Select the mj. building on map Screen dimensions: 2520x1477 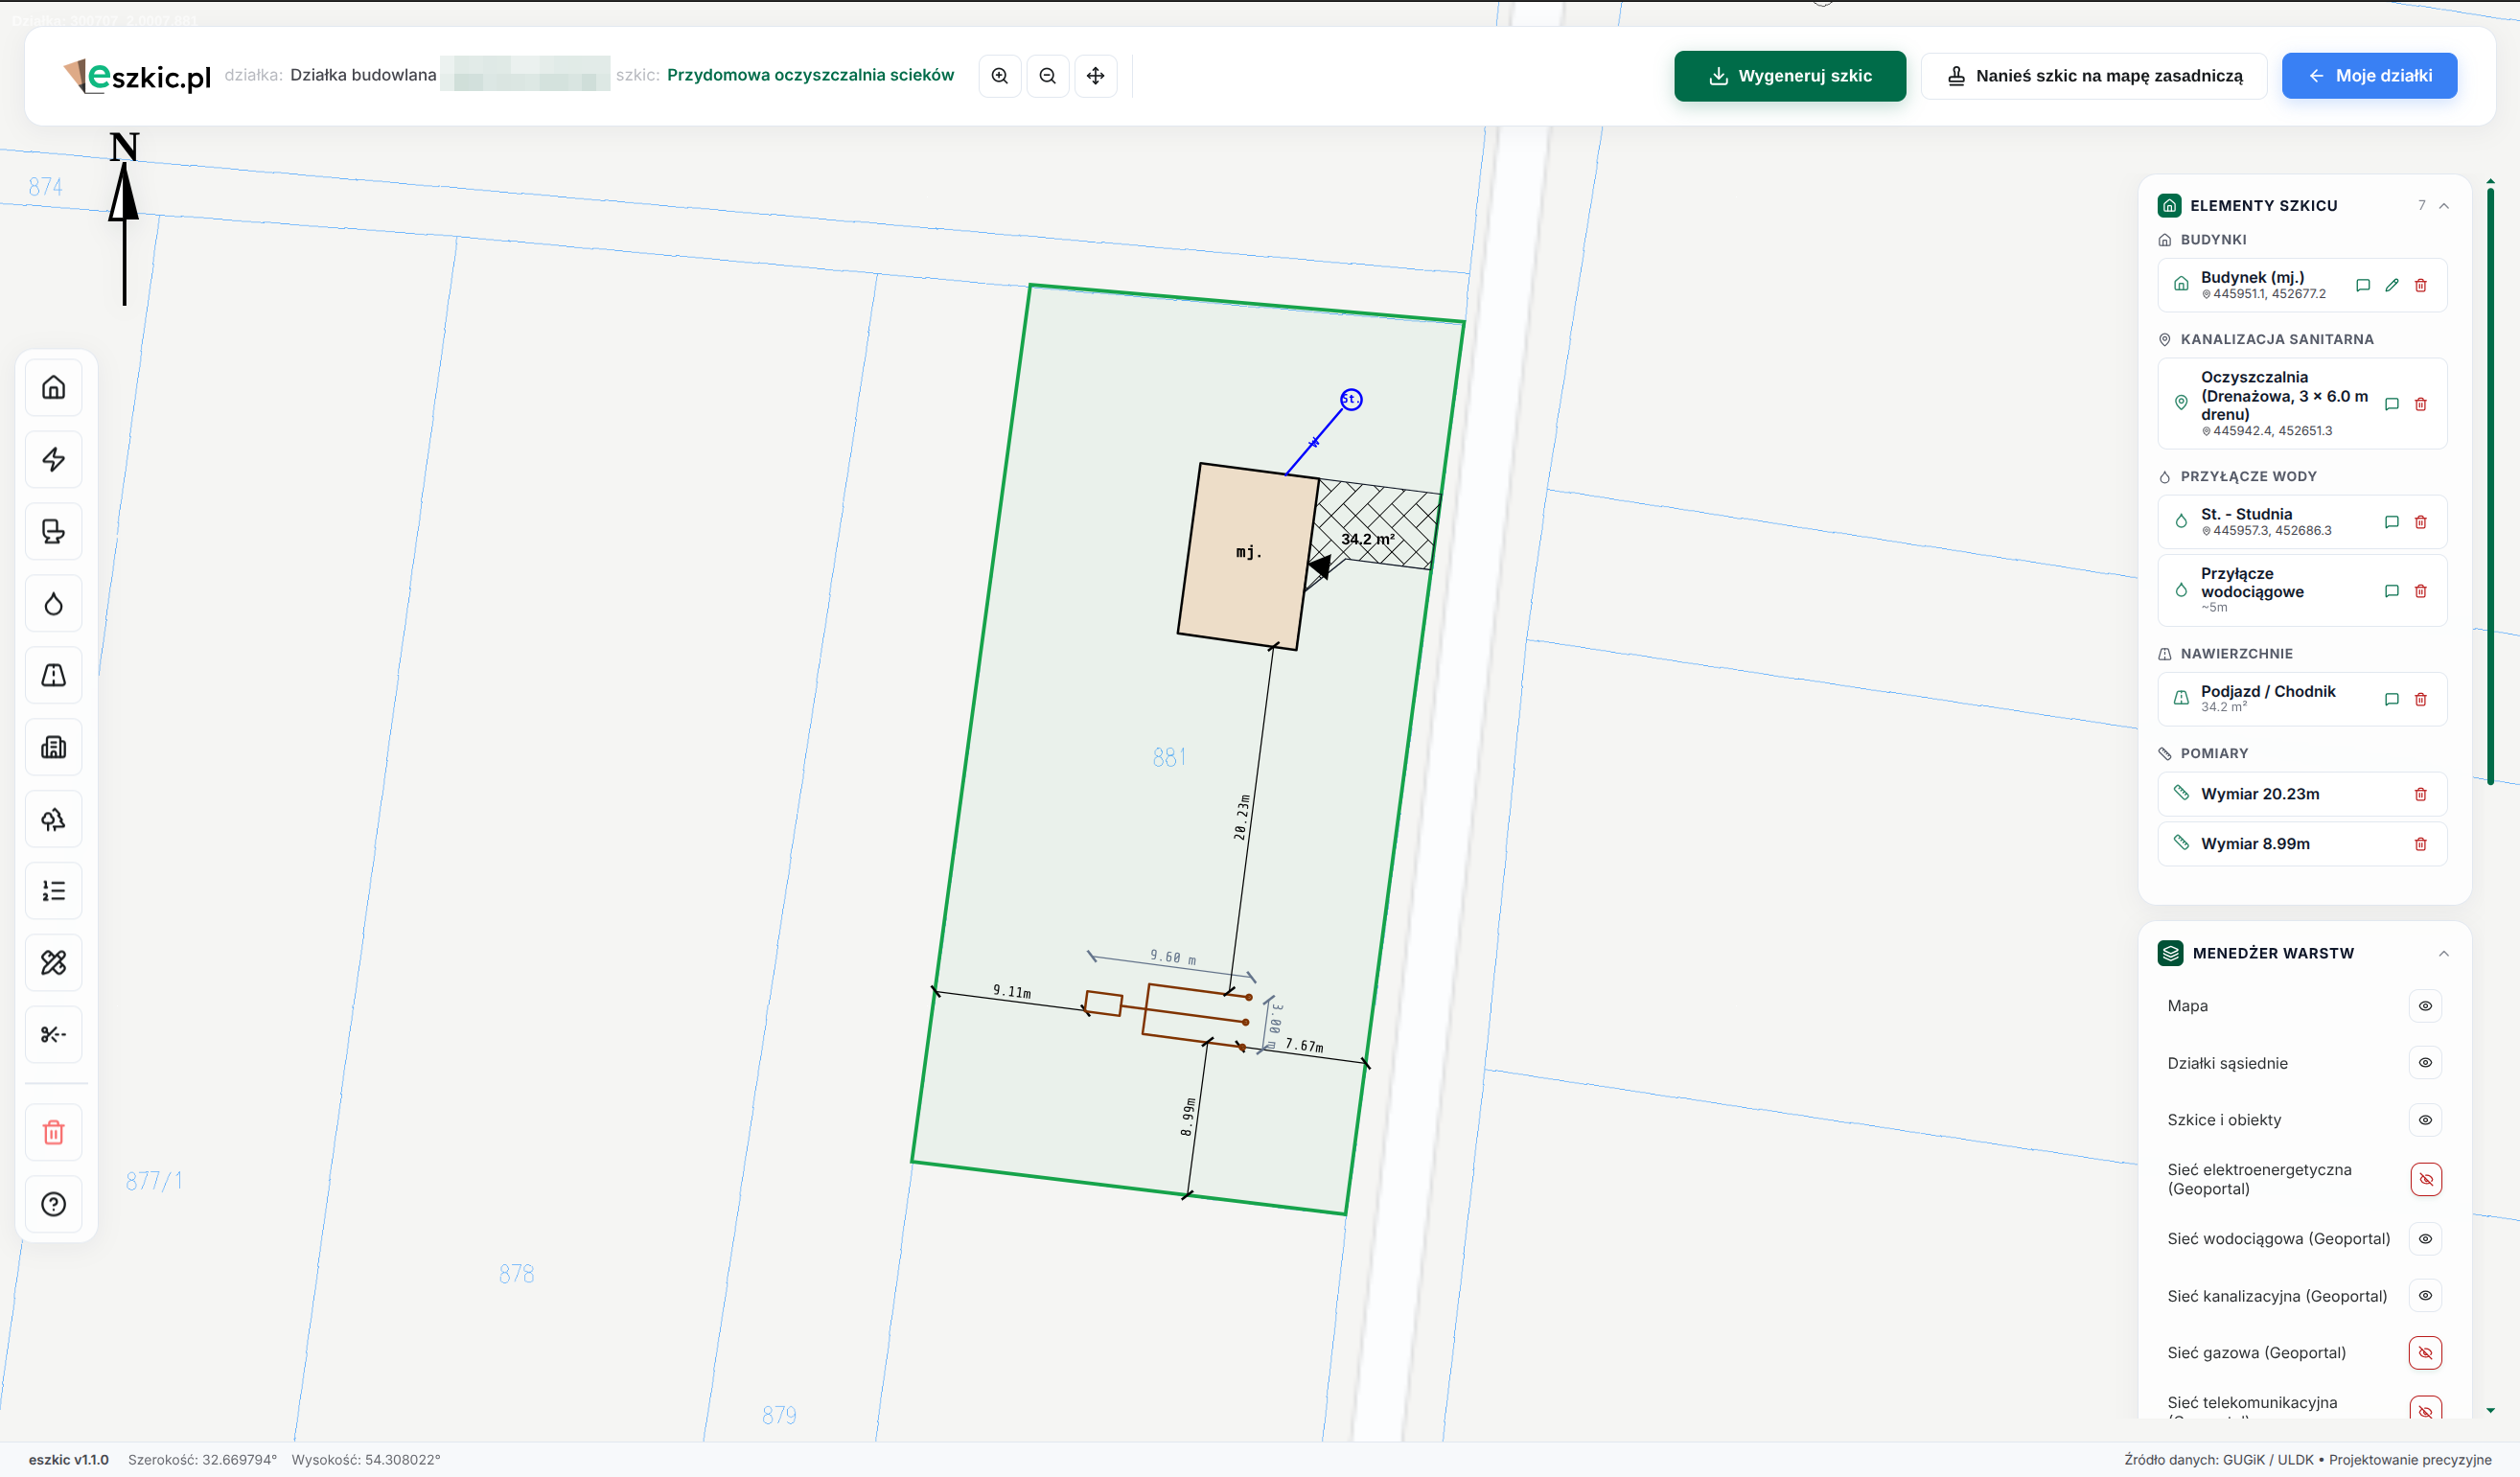click(x=1248, y=556)
